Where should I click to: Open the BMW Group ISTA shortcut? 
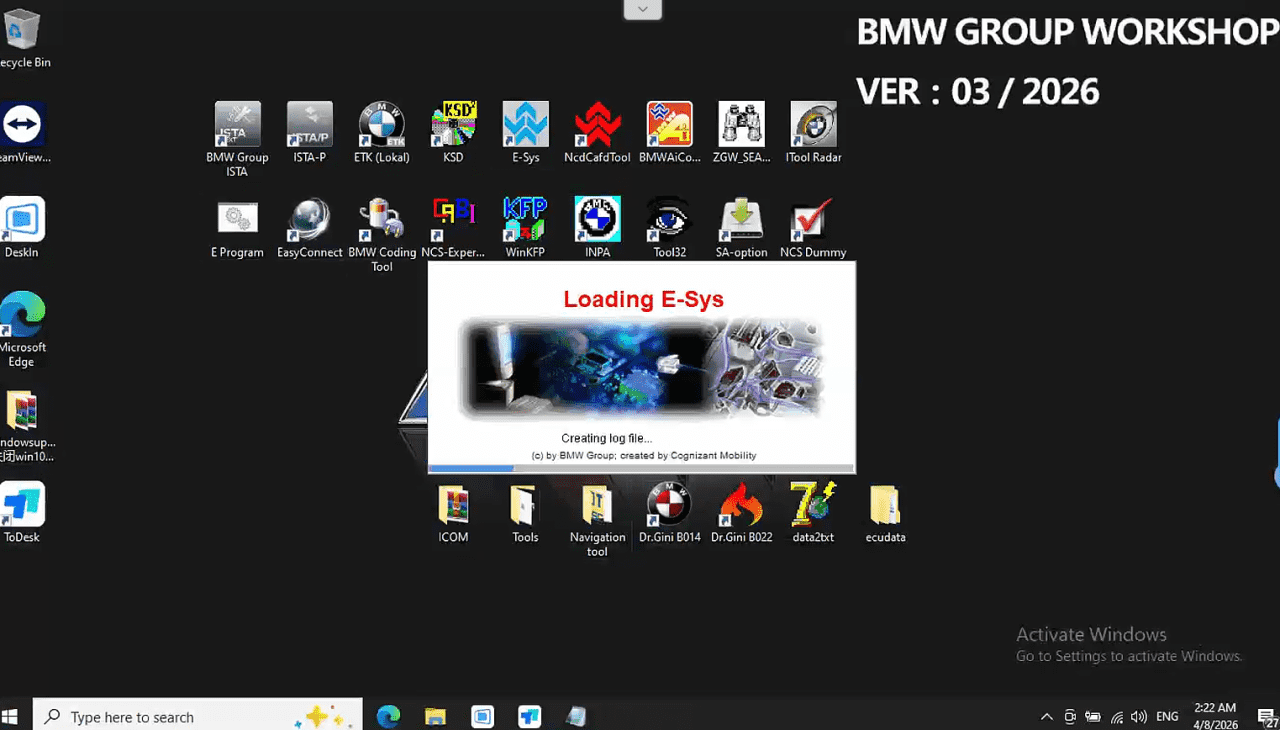coord(237,126)
